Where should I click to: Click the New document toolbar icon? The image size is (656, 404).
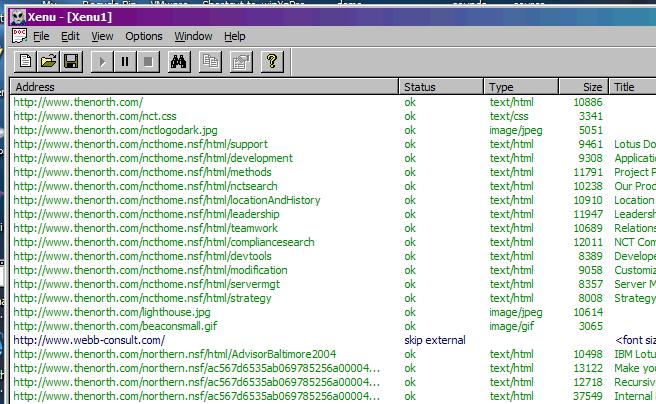(x=25, y=62)
